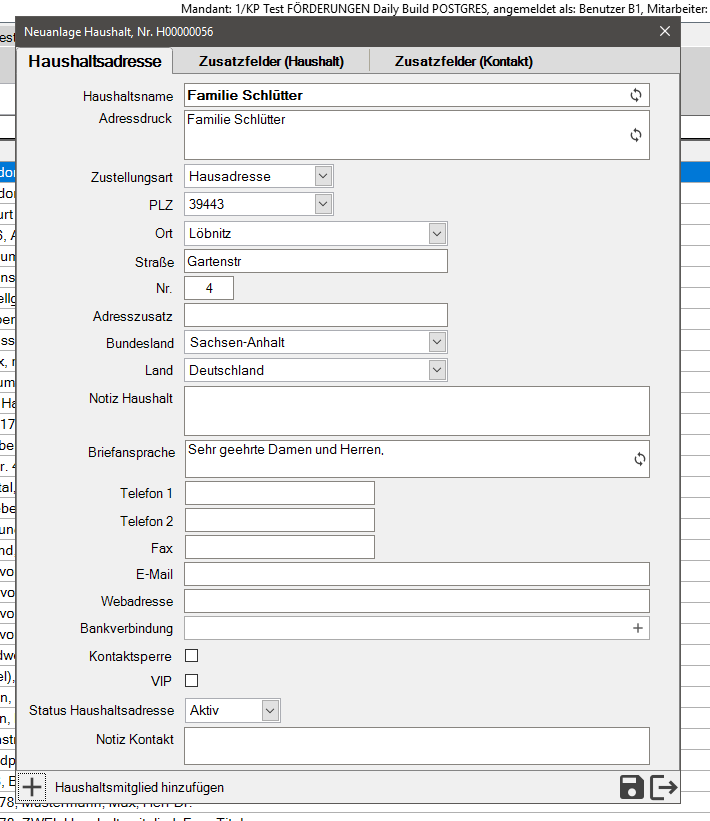Open the Zustellungsart dropdown
This screenshot has height=821, width=710.
point(322,176)
